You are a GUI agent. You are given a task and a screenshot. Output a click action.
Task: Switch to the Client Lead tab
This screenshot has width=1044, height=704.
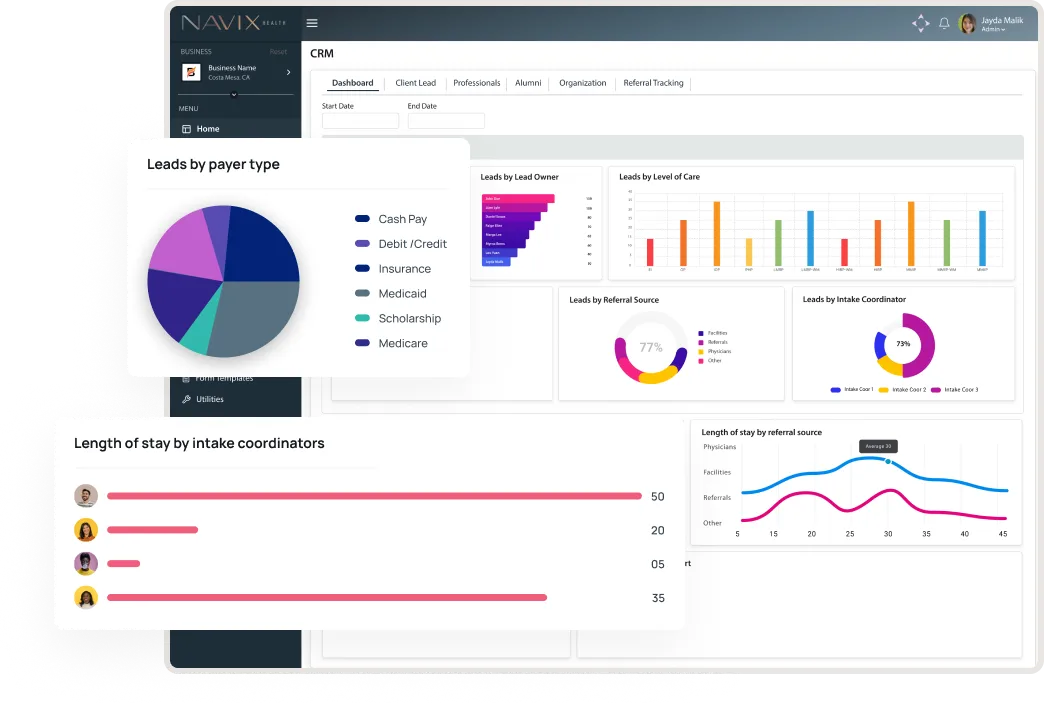pos(415,83)
